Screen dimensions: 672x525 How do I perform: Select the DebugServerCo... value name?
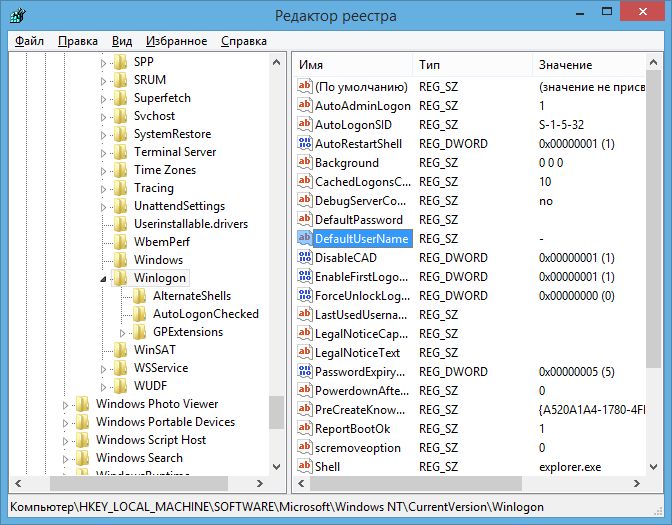pos(360,201)
